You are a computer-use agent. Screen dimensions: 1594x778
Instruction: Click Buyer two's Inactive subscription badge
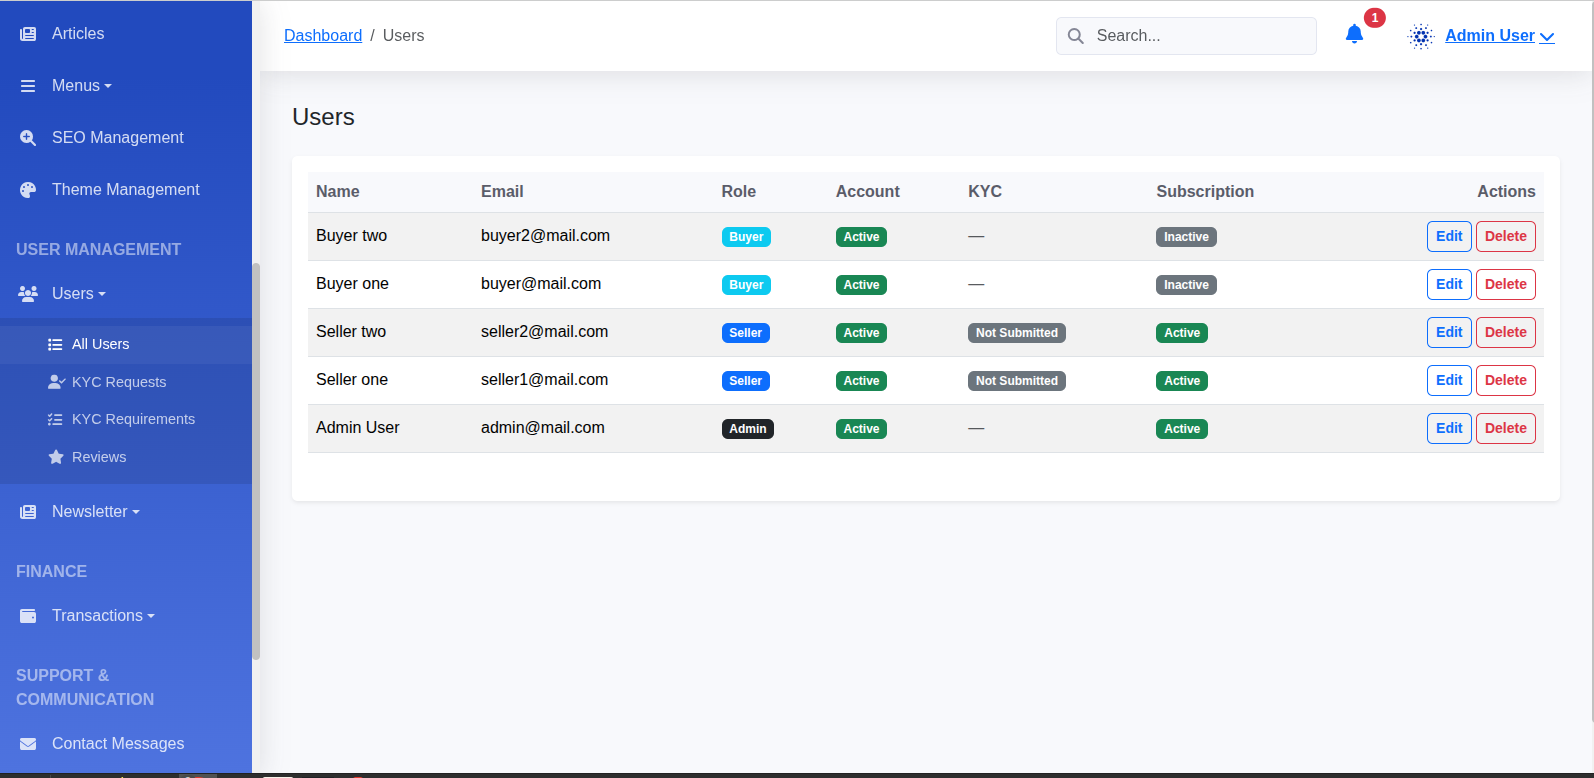coord(1186,237)
